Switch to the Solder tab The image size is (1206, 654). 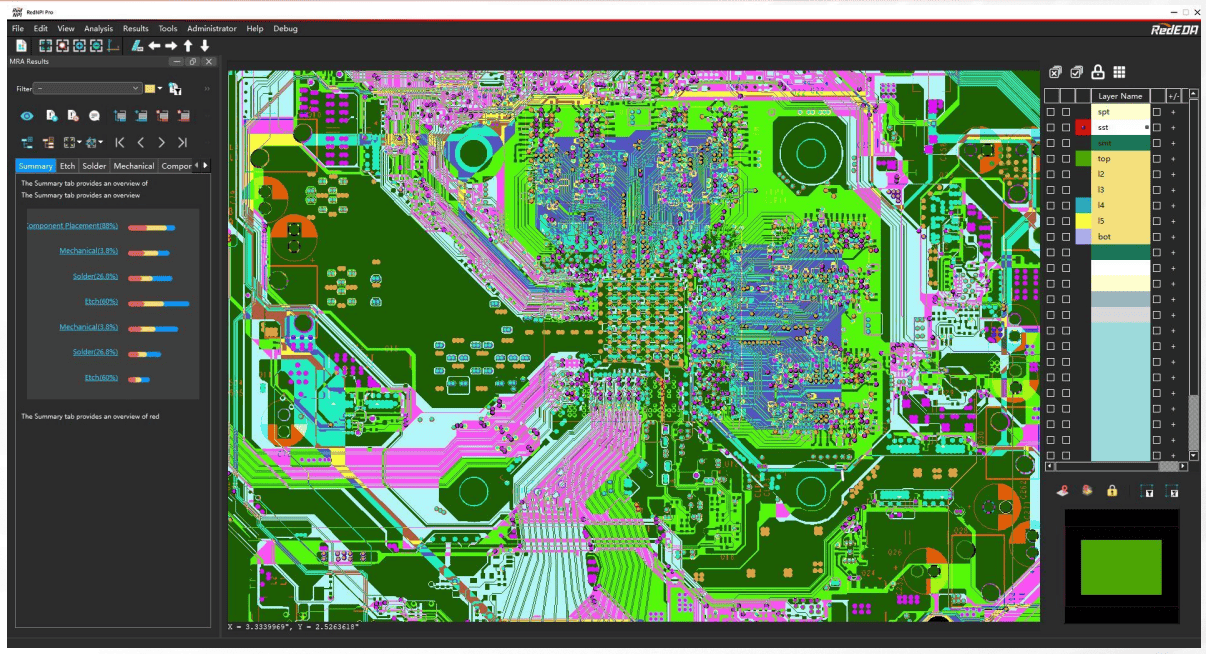pos(94,166)
